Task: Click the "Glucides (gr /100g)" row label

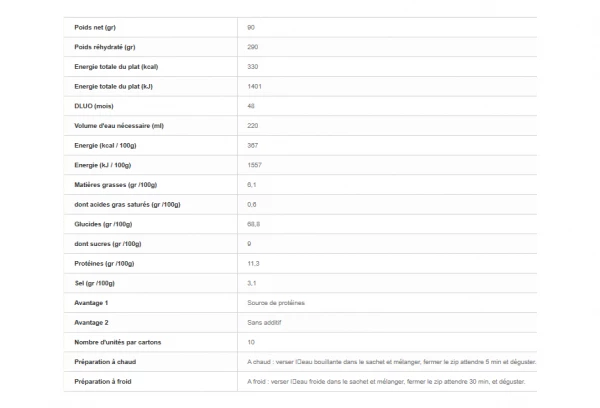Action: (104, 223)
